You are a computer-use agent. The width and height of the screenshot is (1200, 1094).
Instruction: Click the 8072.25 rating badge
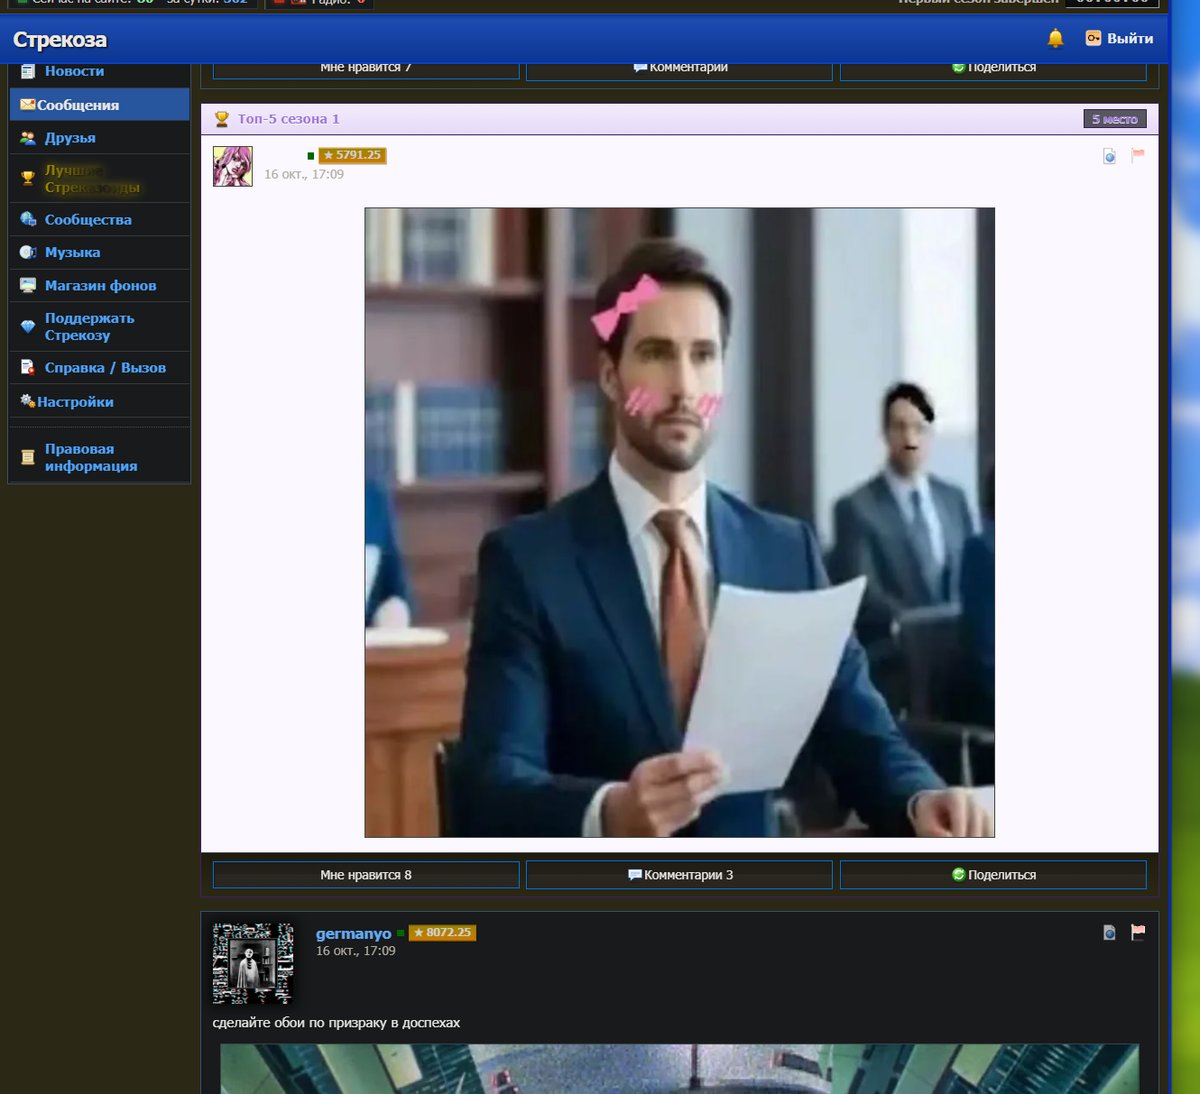click(x=442, y=932)
